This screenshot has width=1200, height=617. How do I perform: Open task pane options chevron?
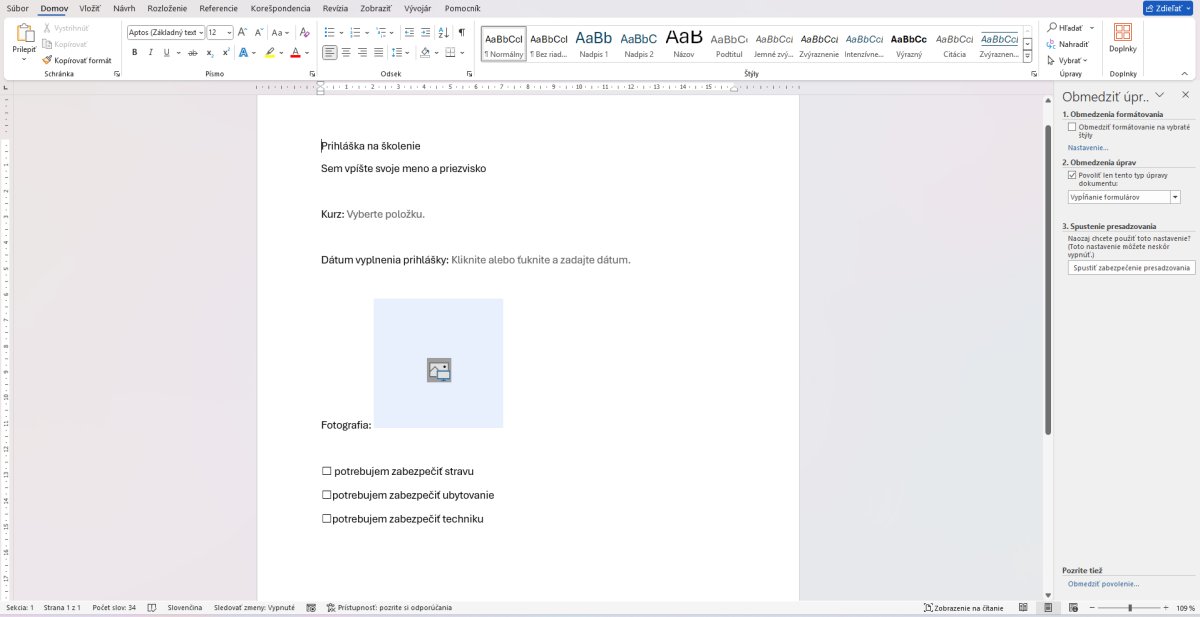1159,95
